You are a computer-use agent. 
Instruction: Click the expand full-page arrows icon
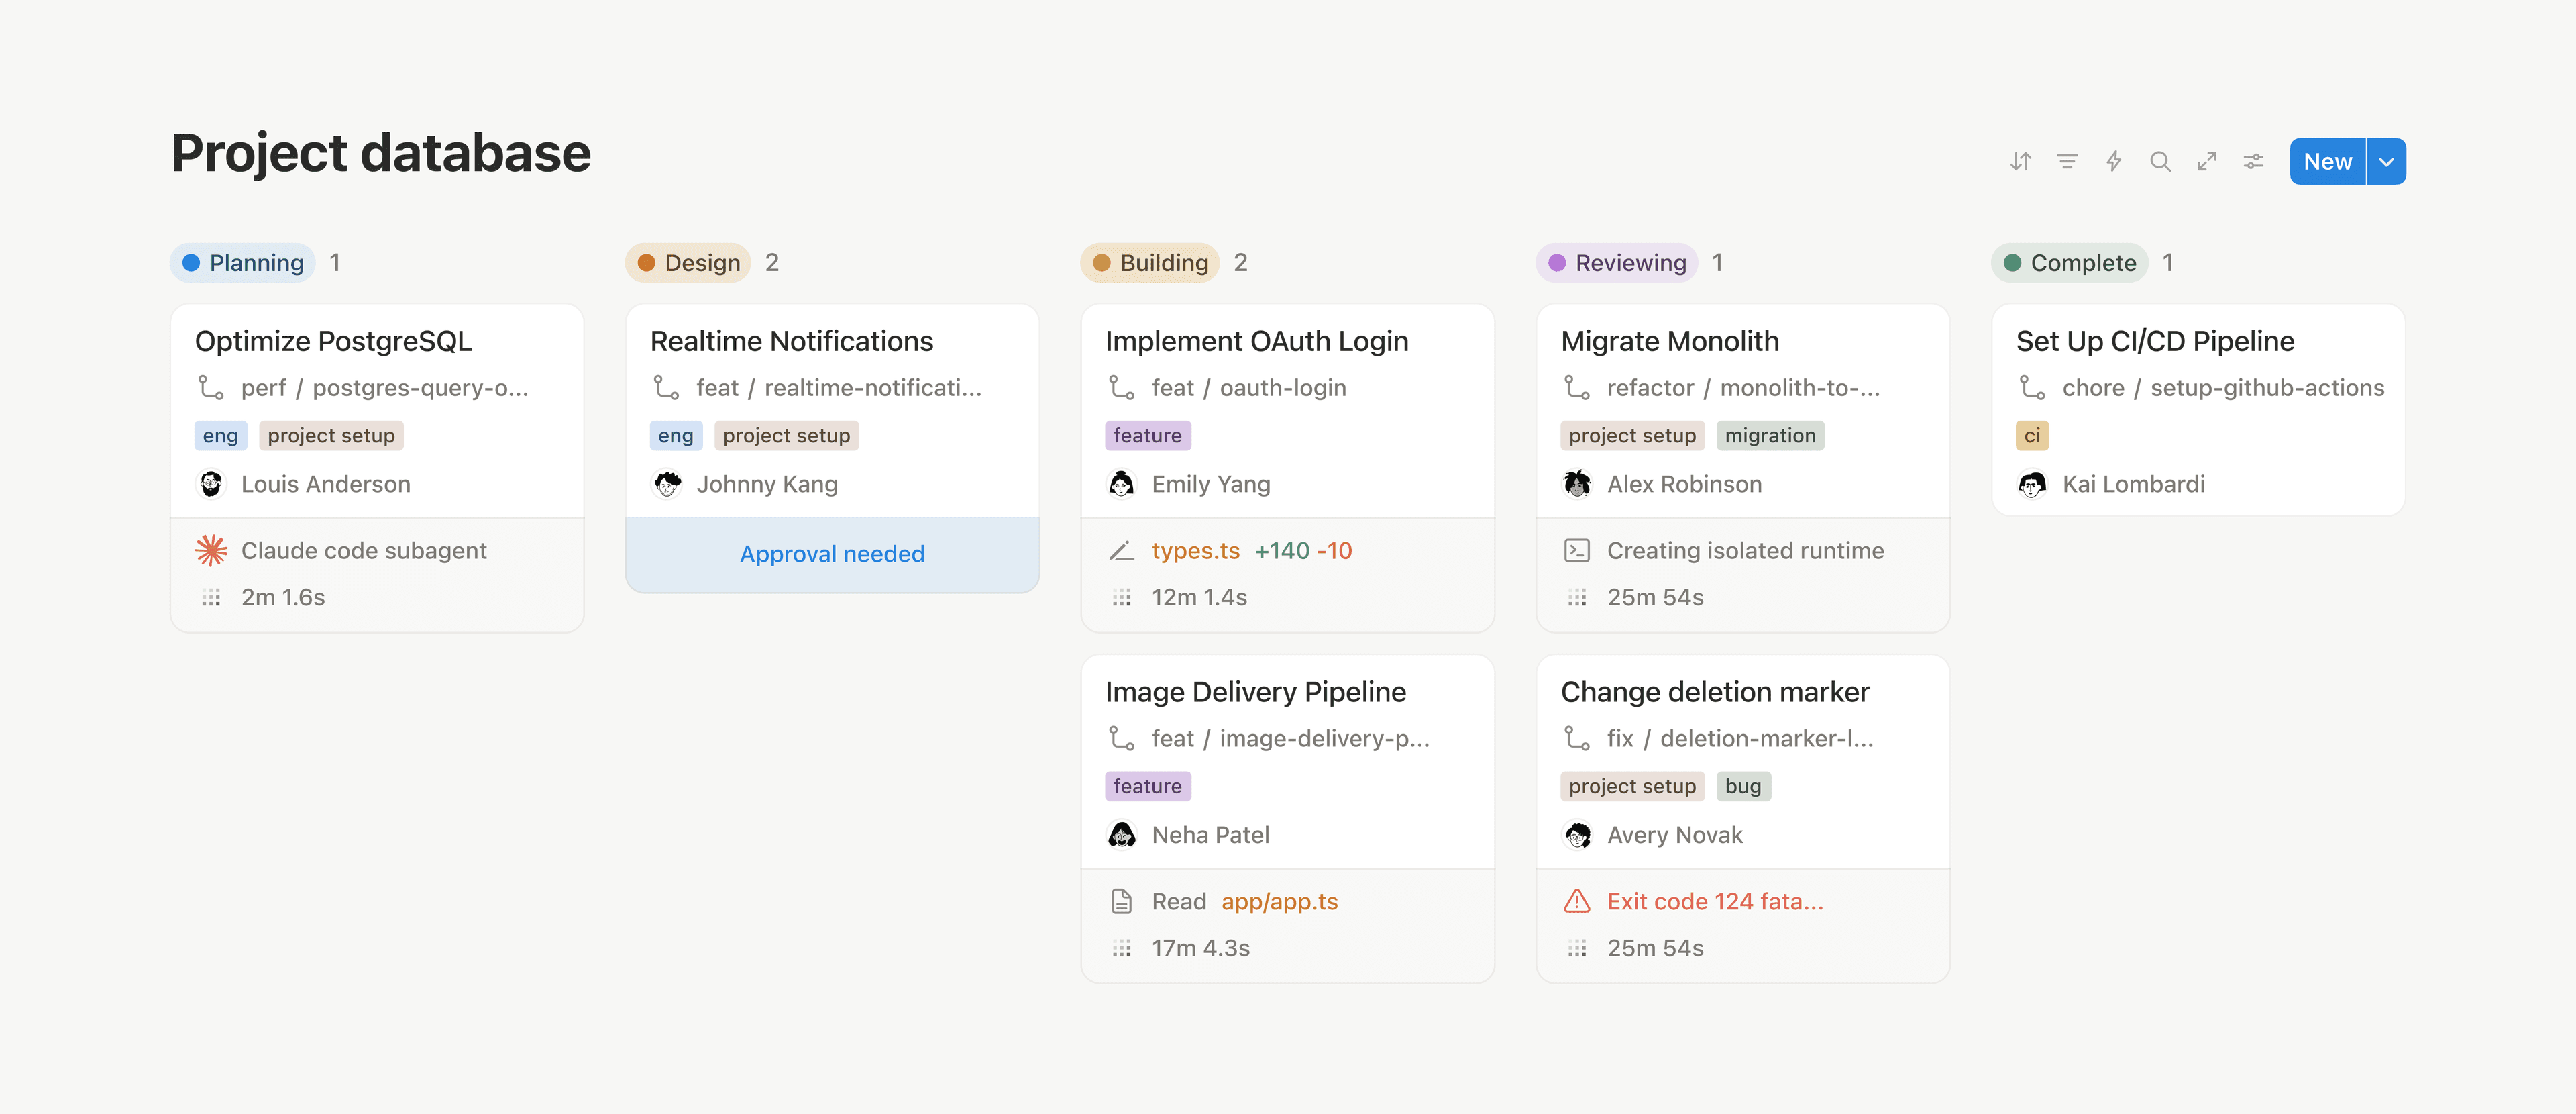click(x=2207, y=161)
